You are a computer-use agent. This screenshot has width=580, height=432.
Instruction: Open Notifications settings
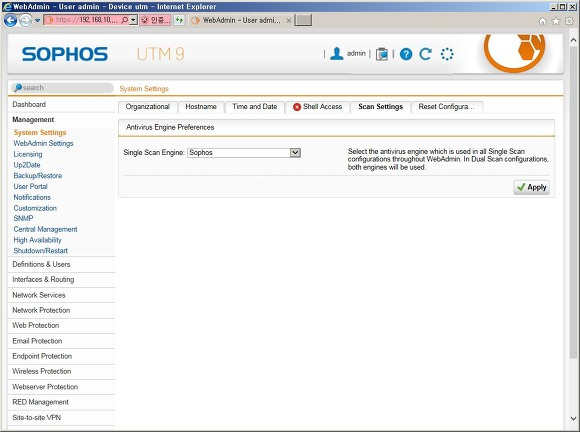32,197
